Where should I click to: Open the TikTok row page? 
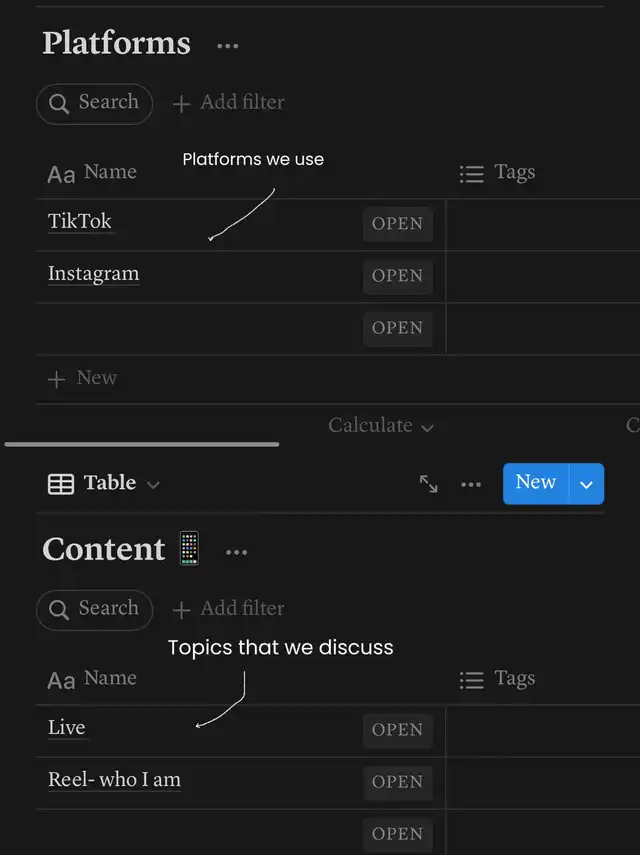397,224
